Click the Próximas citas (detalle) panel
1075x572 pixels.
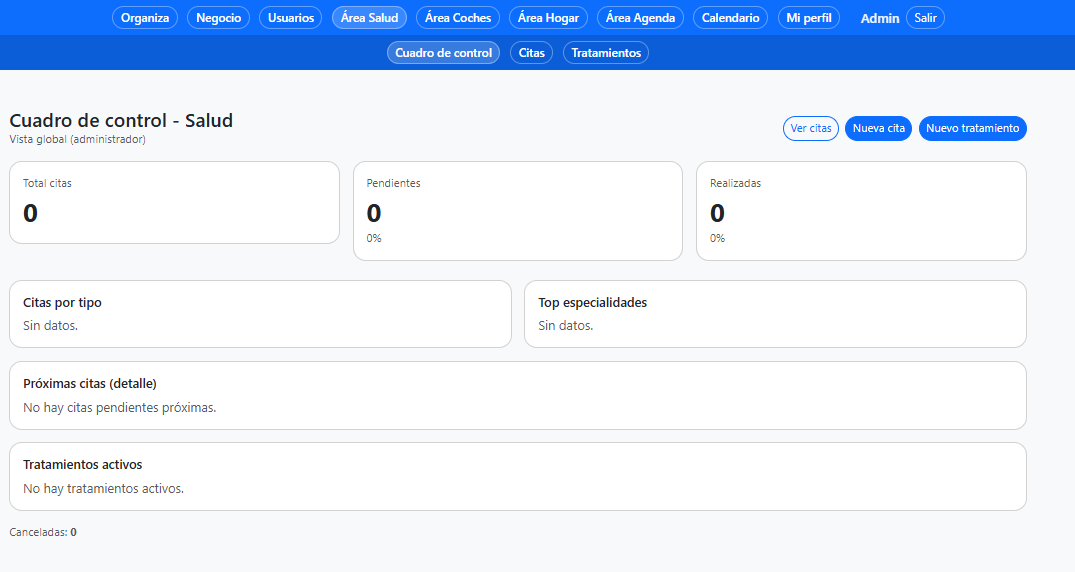point(518,396)
